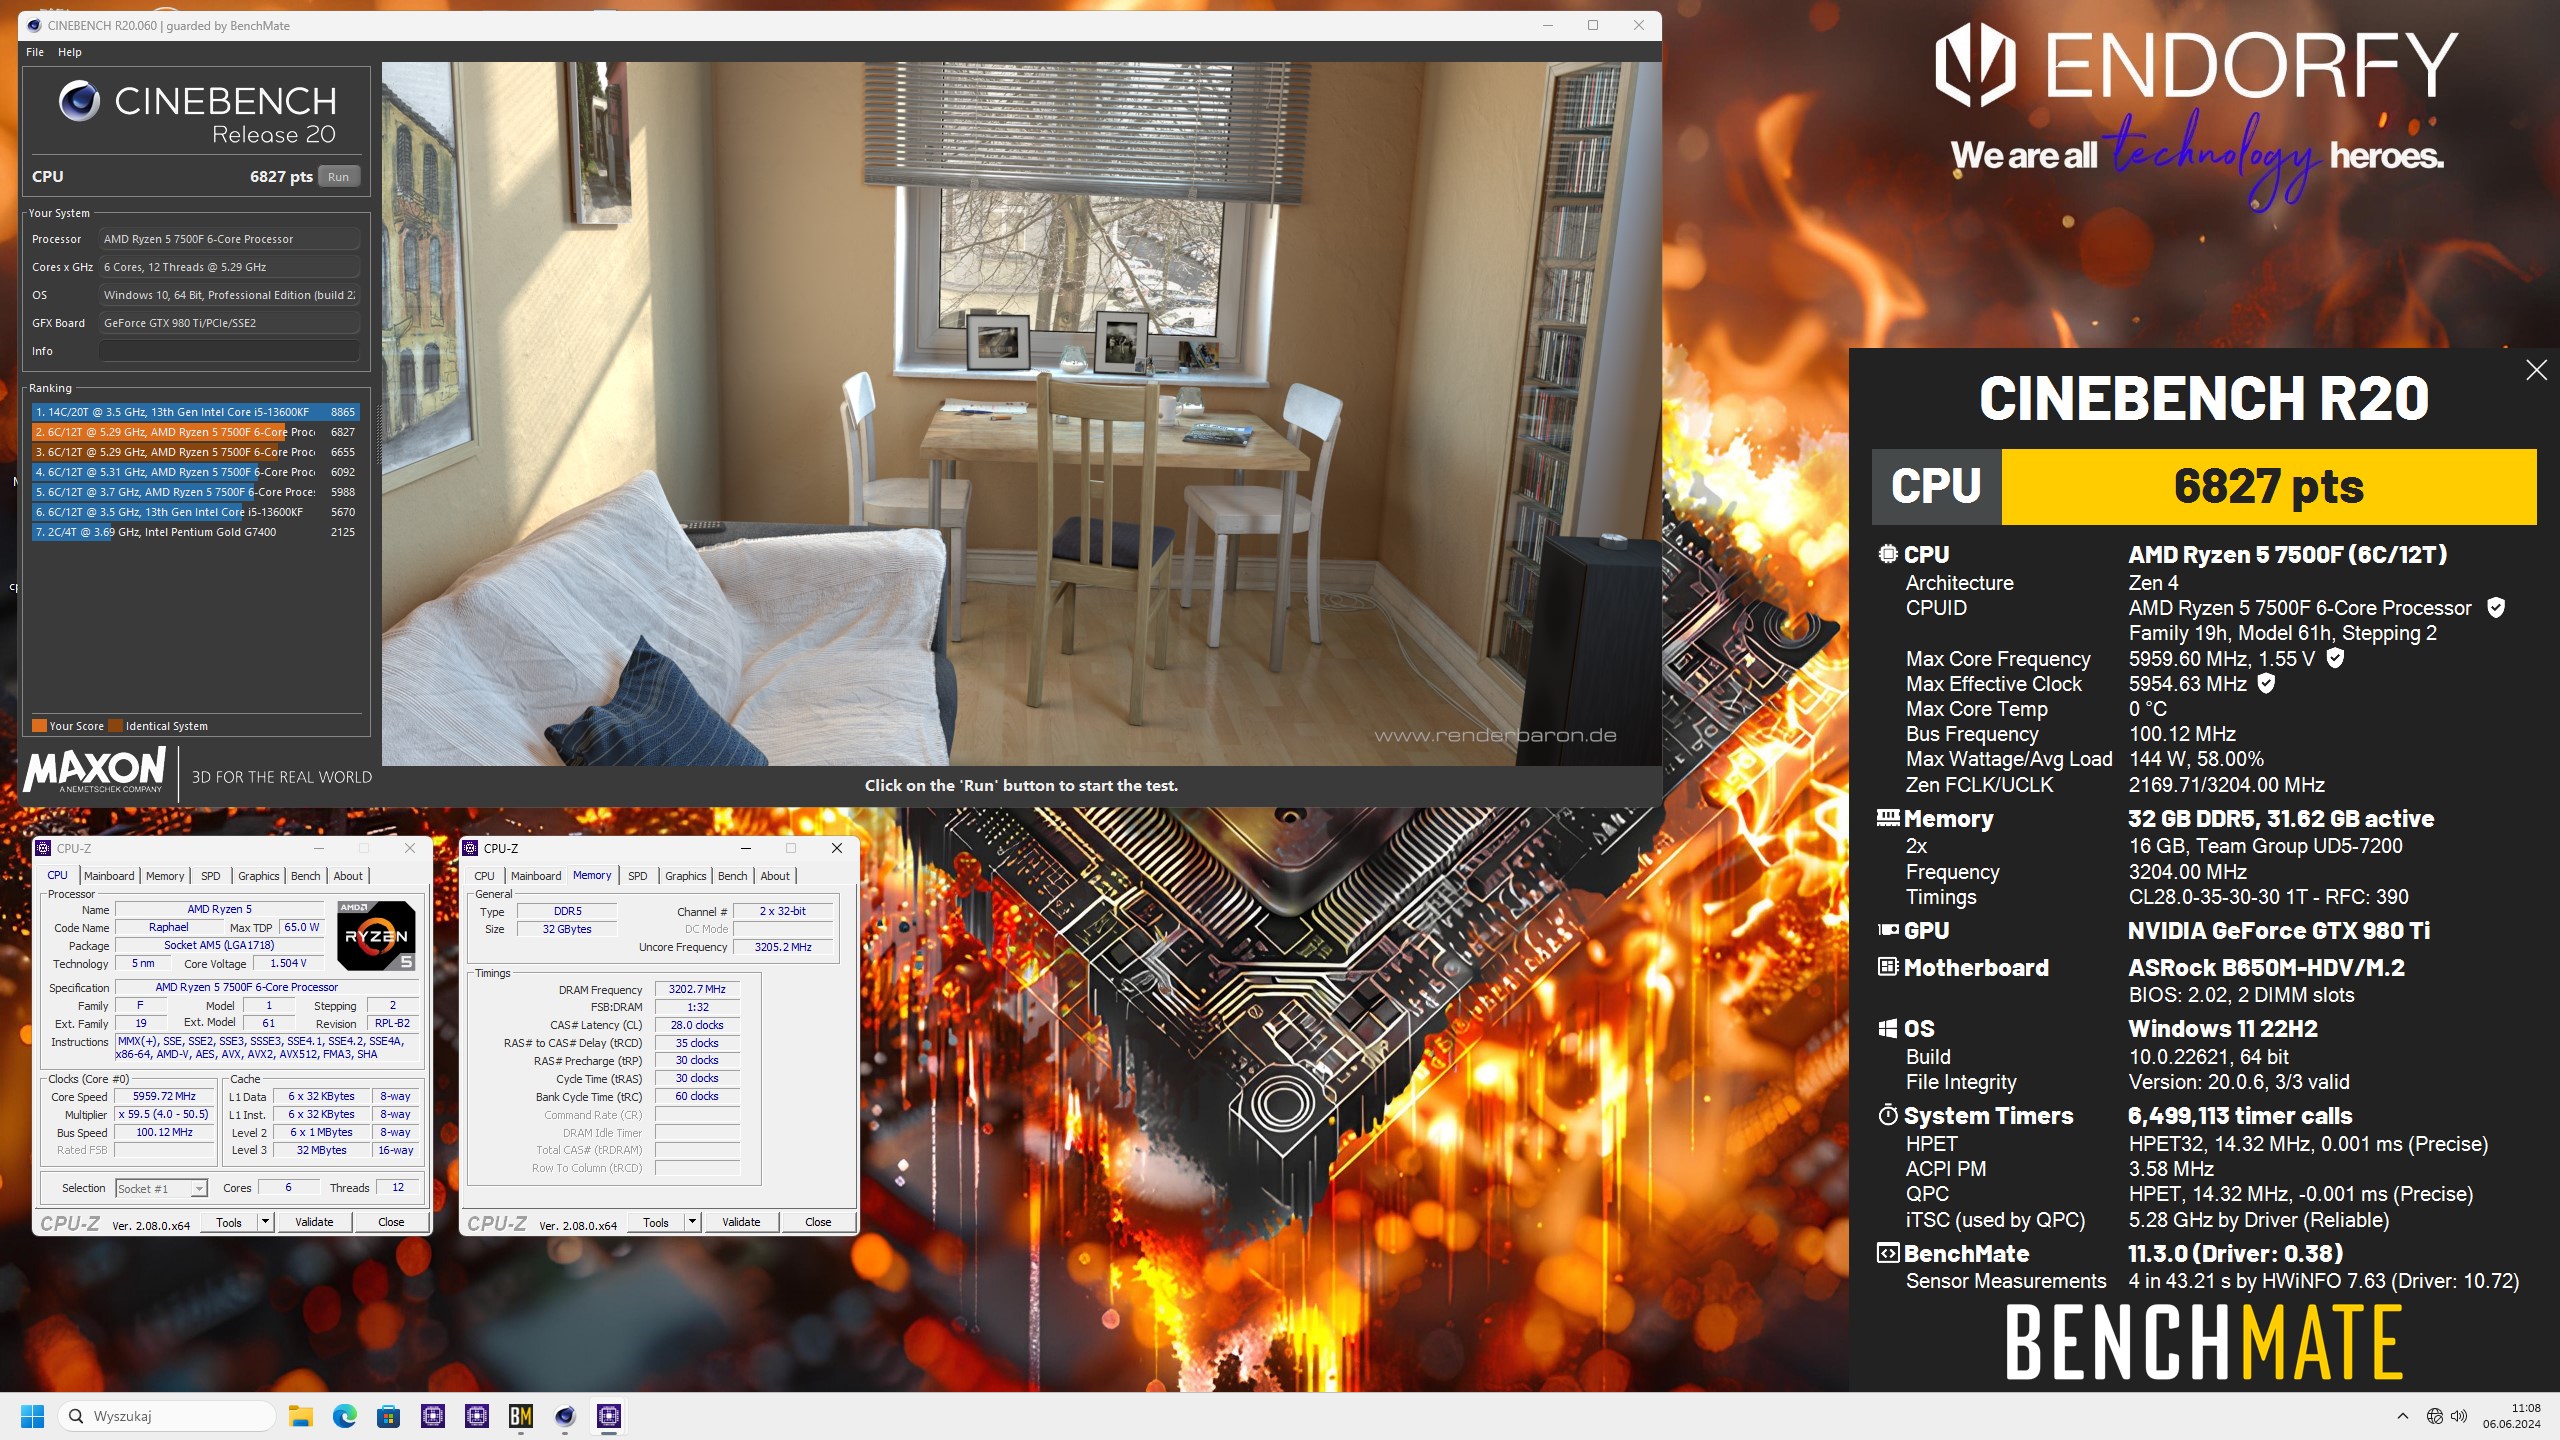Close the BenchMate result panel with X
The width and height of the screenshot is (2560, 1440).
coord(2536,370)
